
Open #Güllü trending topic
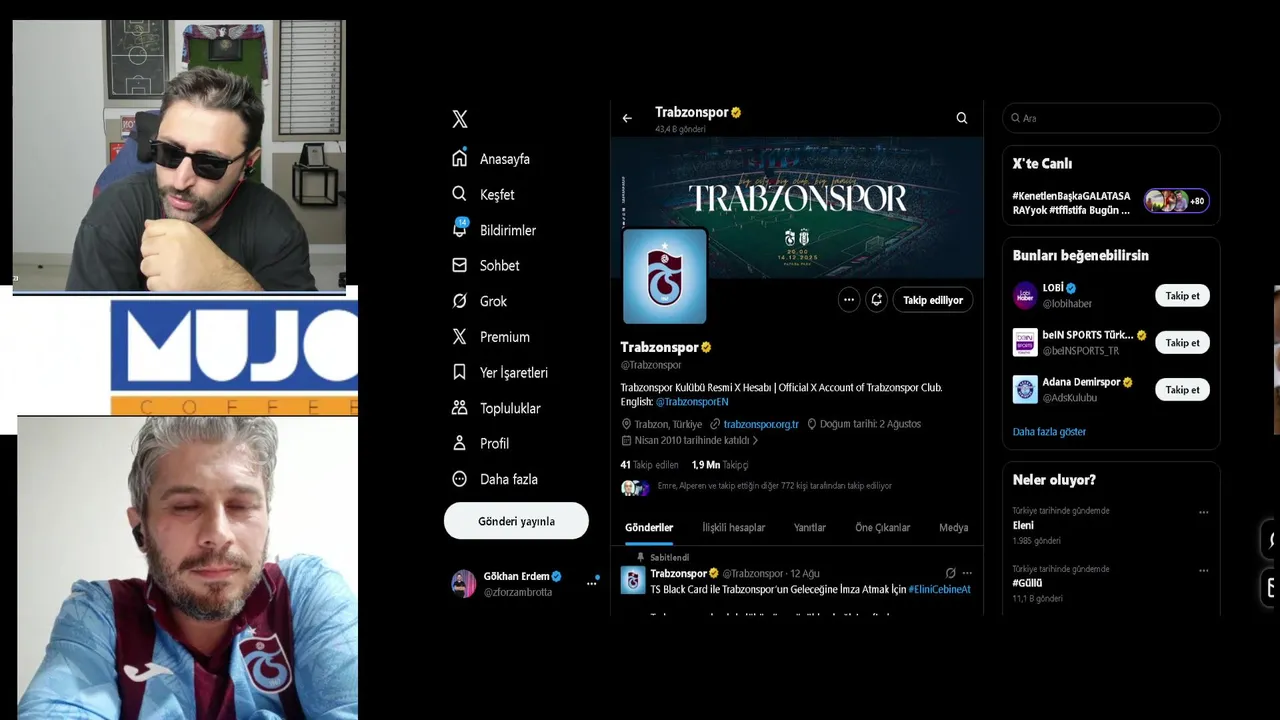pyautogui.click(x=1027, y=583)
